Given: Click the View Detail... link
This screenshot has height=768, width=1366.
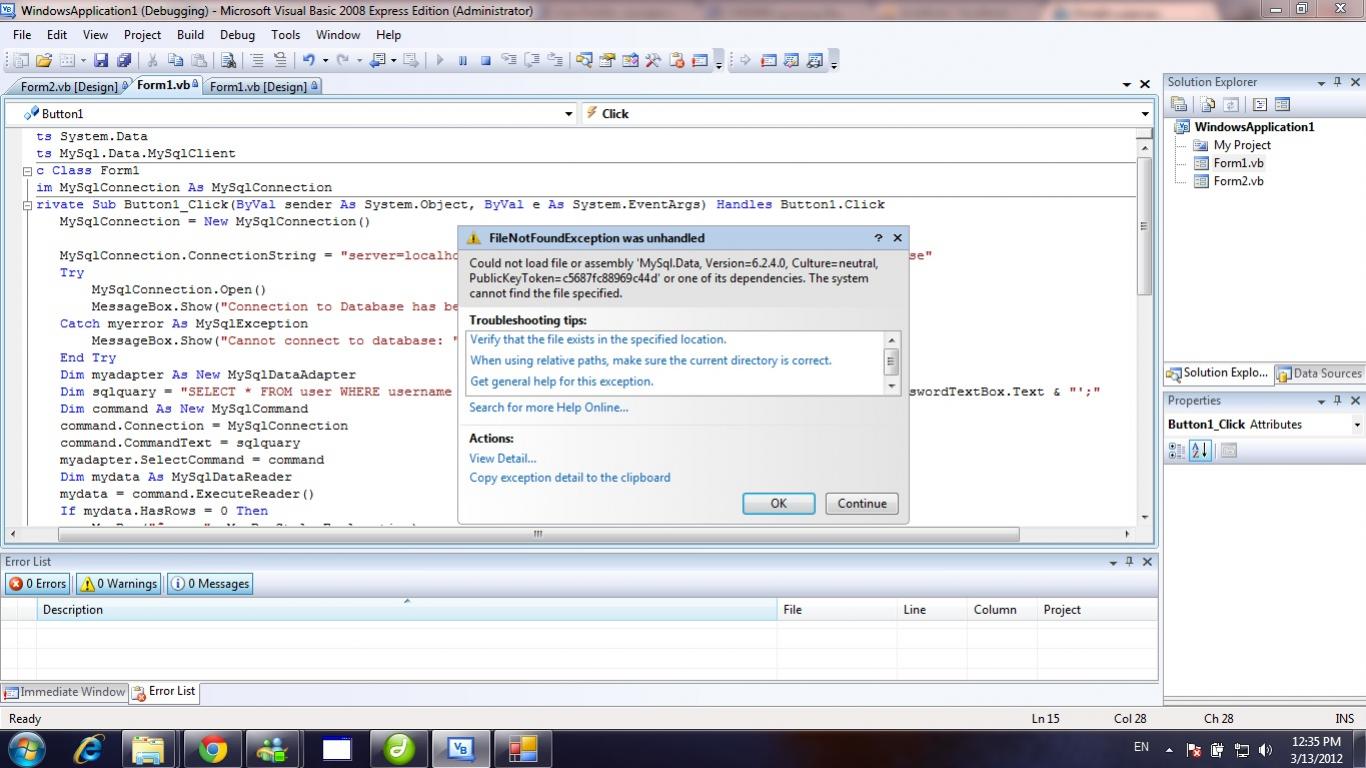Looking at the screenshot, I should [x=503, y=458].
